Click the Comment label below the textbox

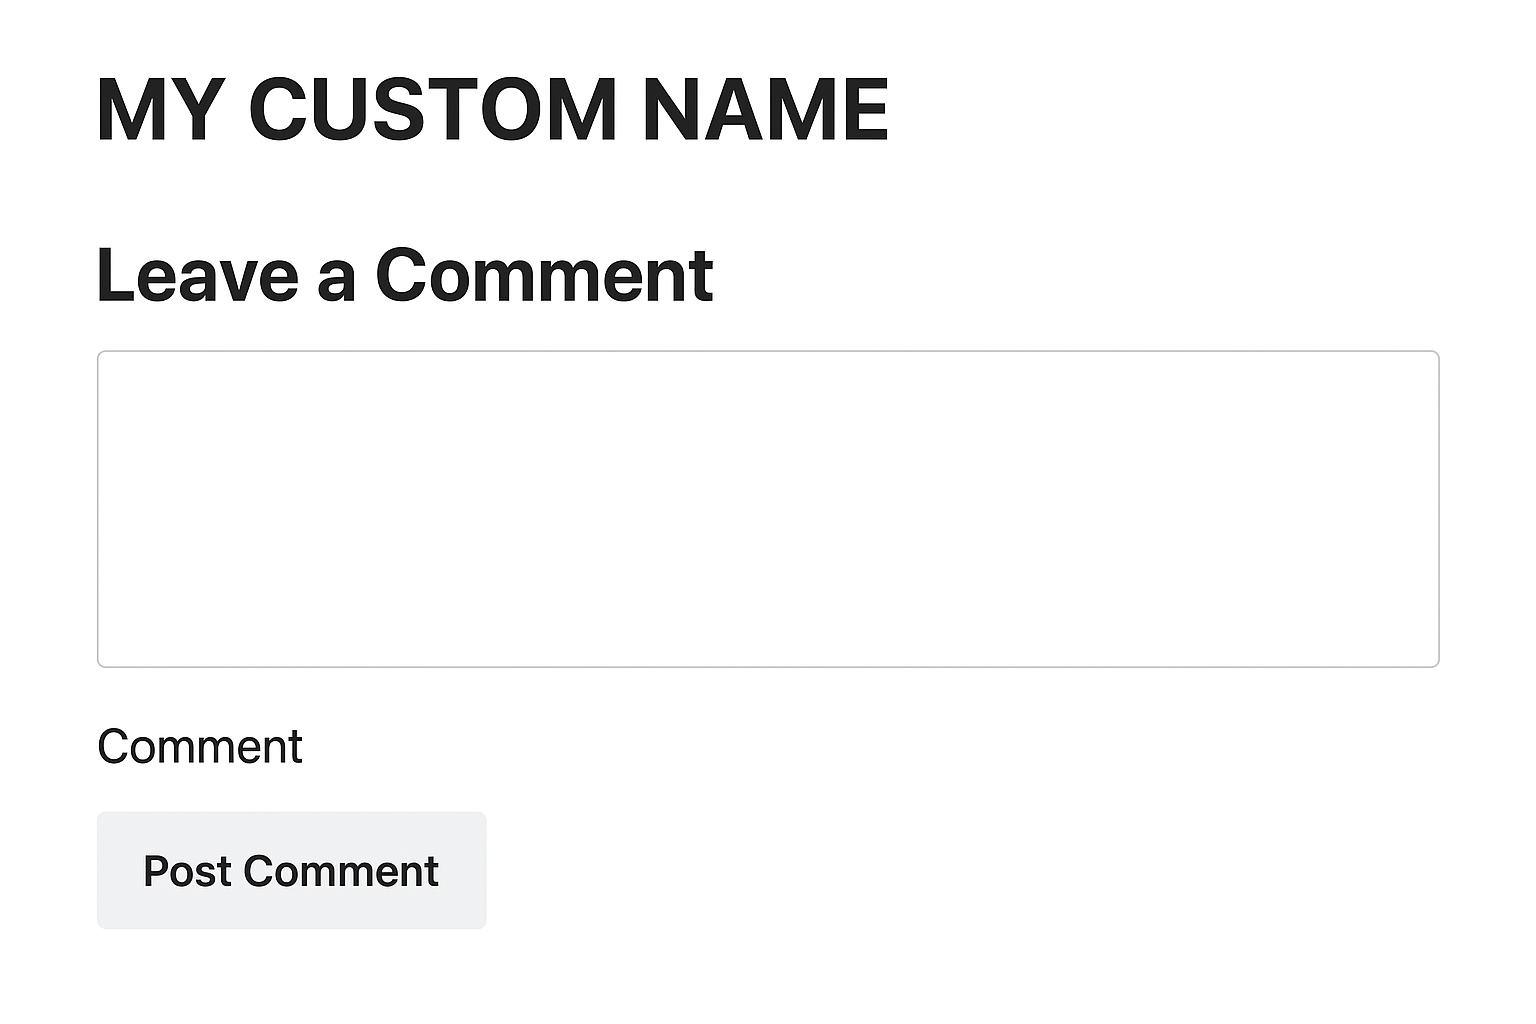pyautogui.click(x=200, y=747)
